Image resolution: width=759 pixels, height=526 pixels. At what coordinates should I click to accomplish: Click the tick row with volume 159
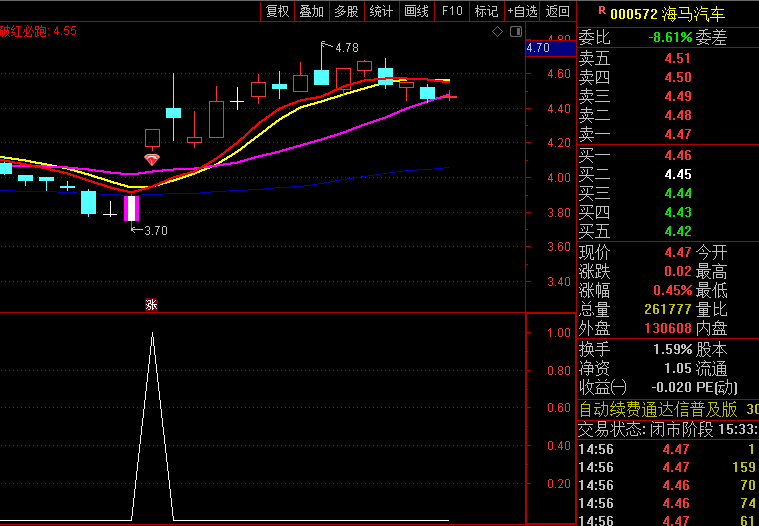668,467
